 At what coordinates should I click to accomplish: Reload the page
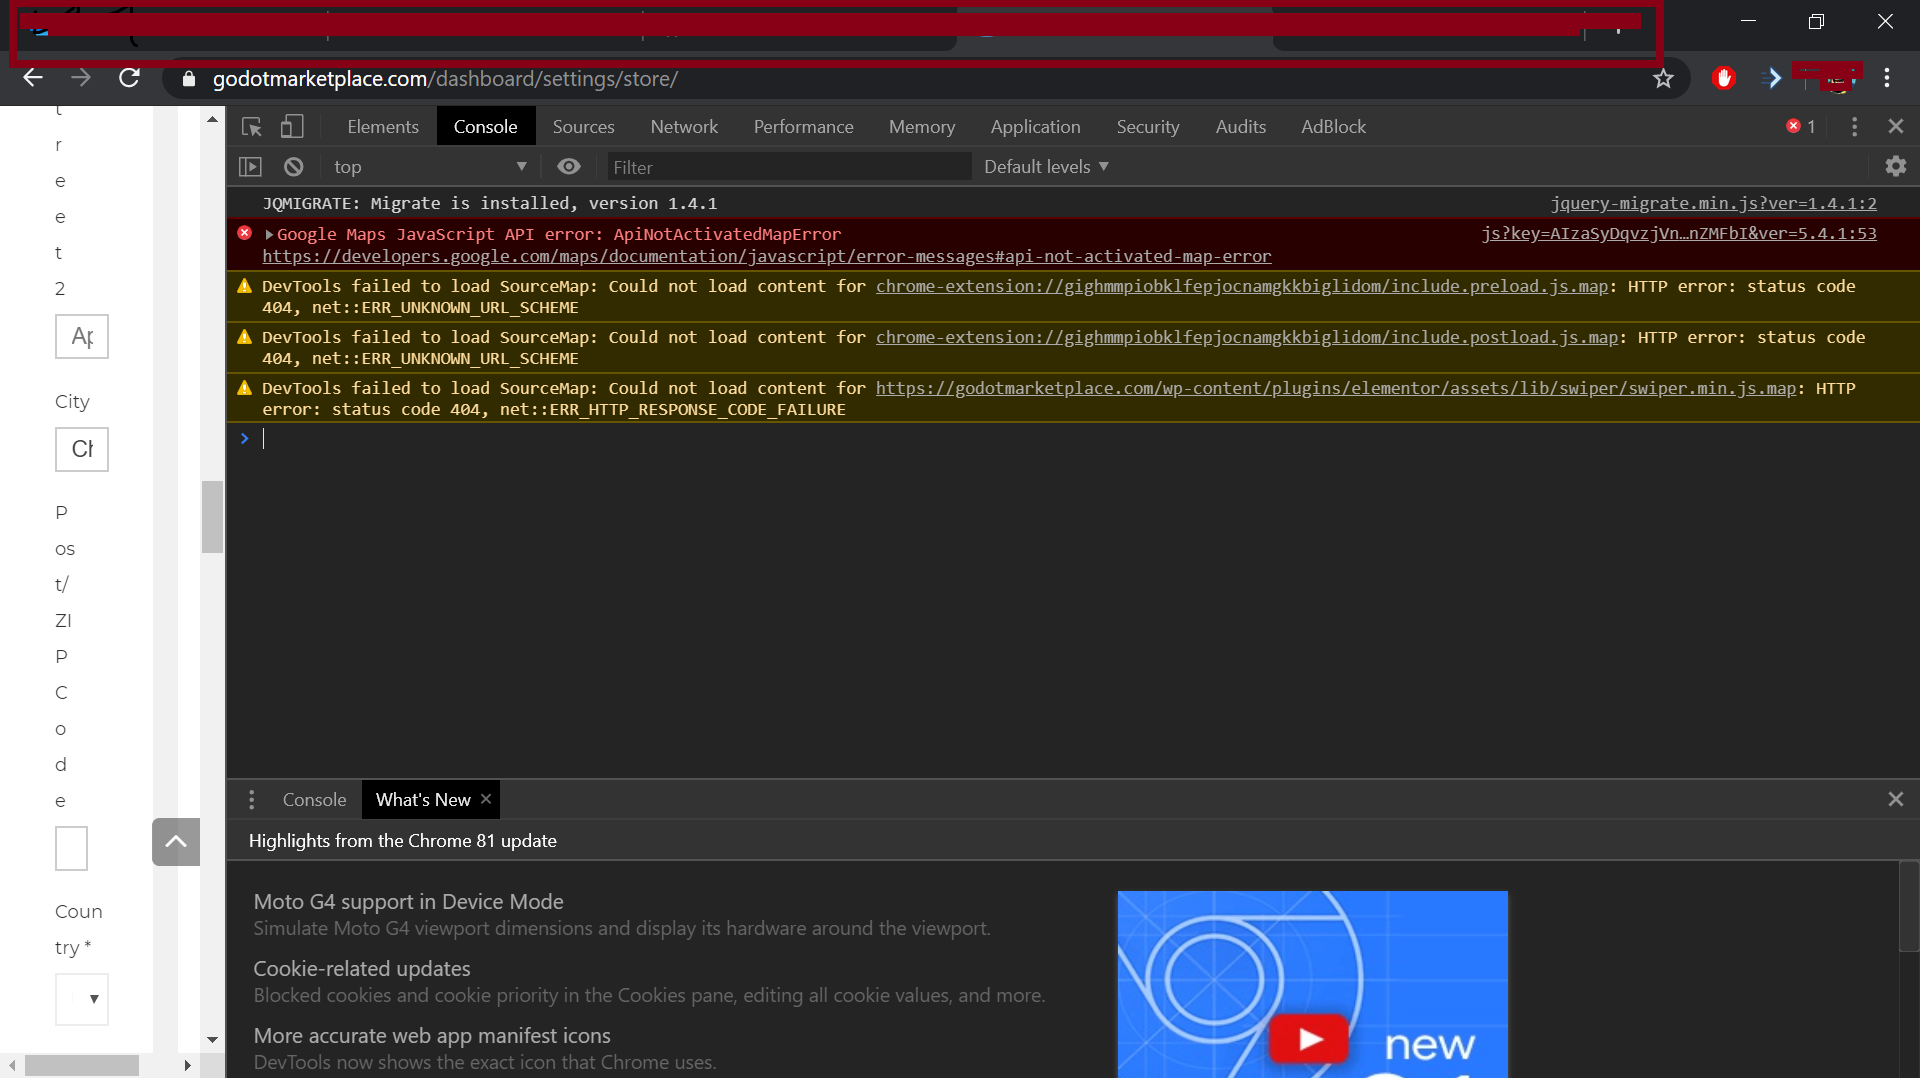point(129,78)
